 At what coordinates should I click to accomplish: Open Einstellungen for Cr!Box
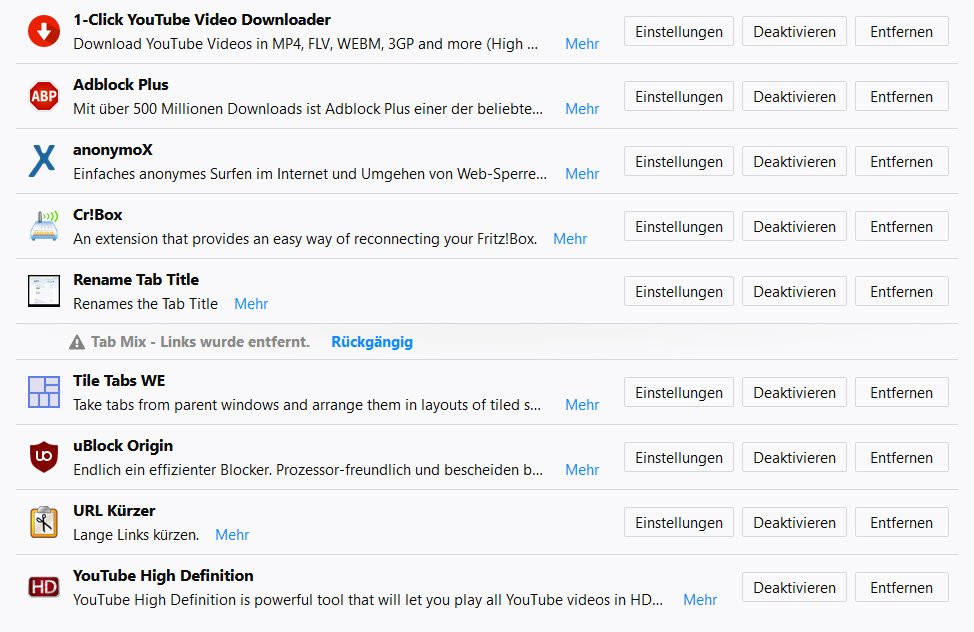point(679,227)
